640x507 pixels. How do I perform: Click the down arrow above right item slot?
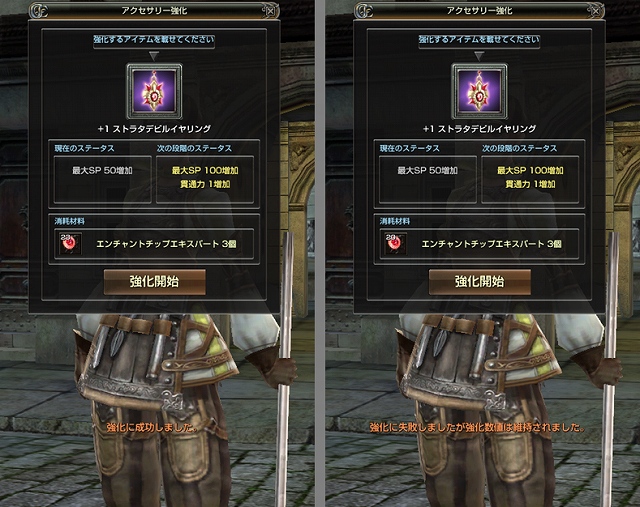(x=479, y=56)
